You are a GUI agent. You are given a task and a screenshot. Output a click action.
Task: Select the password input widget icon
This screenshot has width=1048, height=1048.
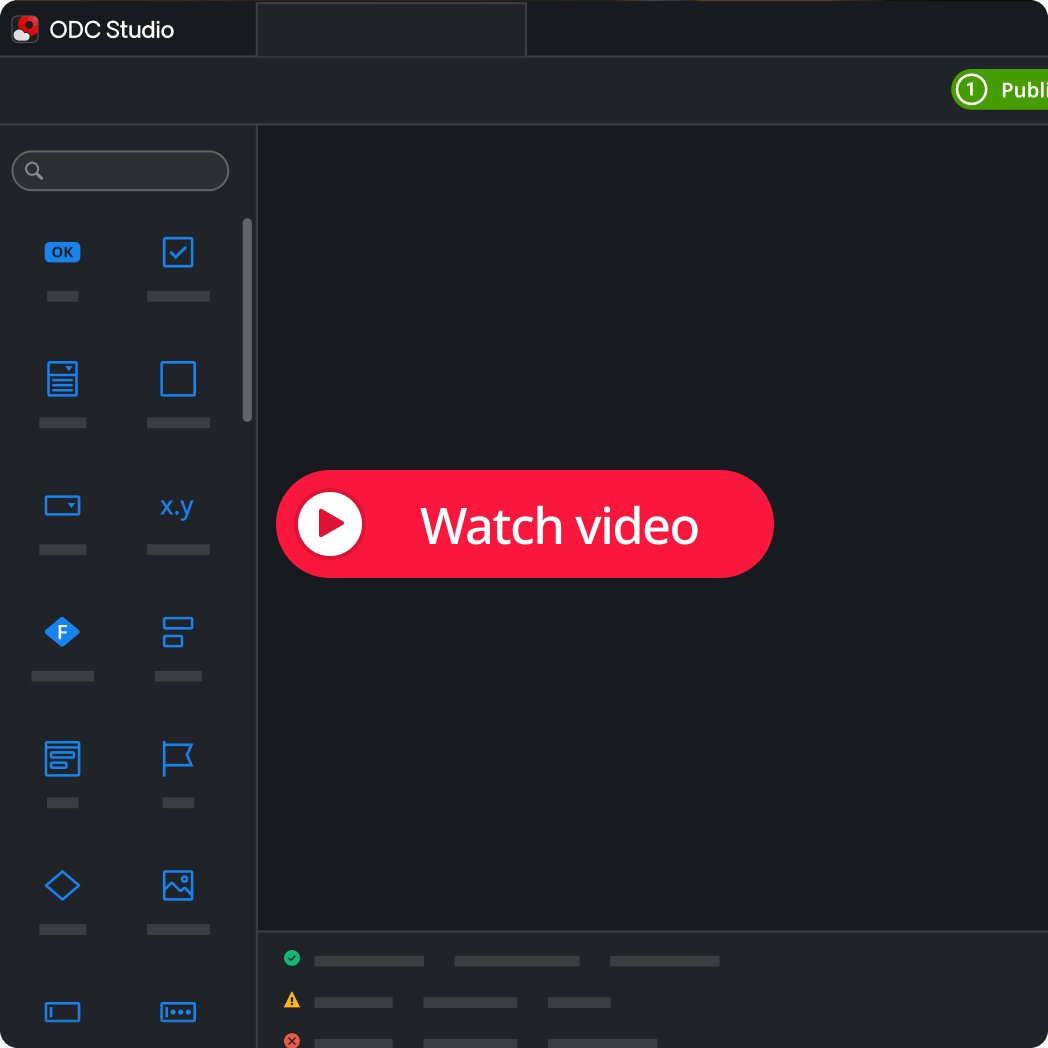point(178,1012)
